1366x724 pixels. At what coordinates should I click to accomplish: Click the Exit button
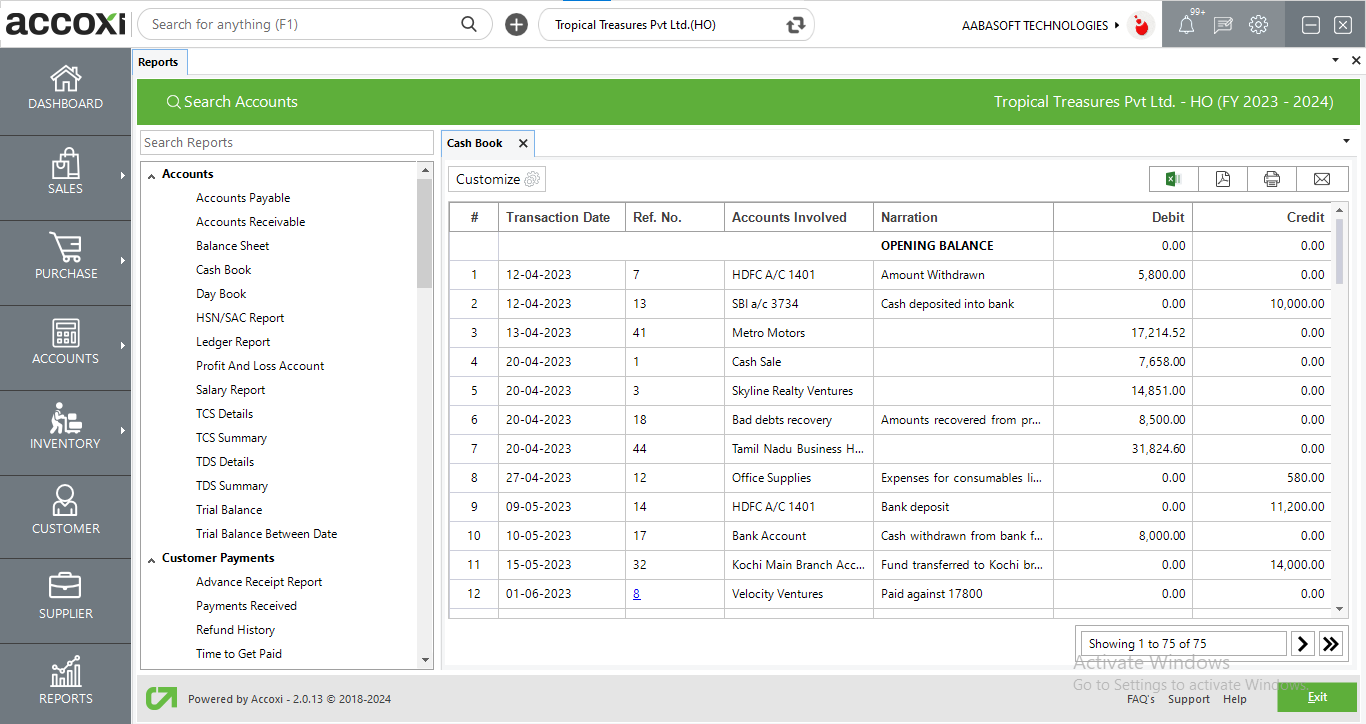[1316, 697]
